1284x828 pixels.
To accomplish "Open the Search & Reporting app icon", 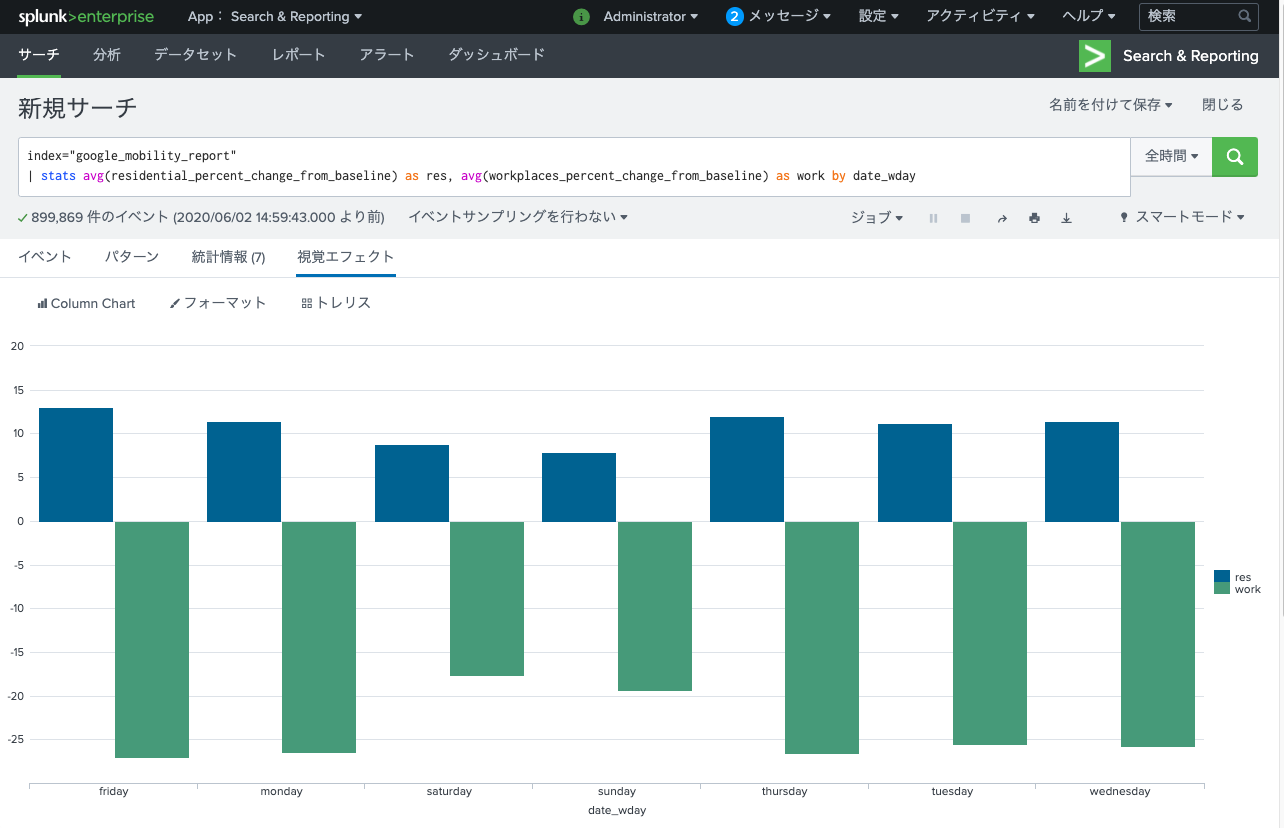I will coord(1094,56).
